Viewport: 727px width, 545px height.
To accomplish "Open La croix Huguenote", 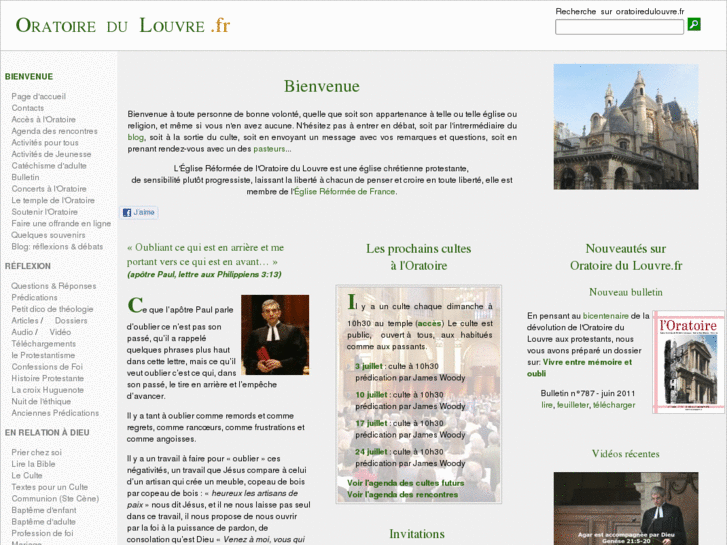I will pos(48,390).
